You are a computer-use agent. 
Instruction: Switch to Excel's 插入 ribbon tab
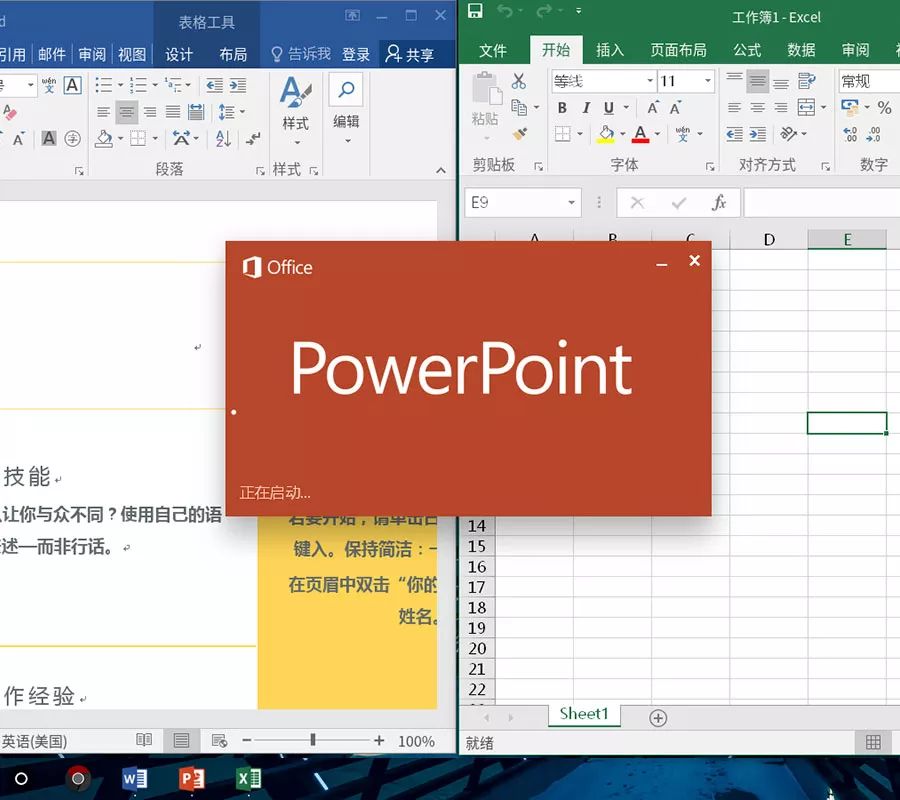[611, 50]
